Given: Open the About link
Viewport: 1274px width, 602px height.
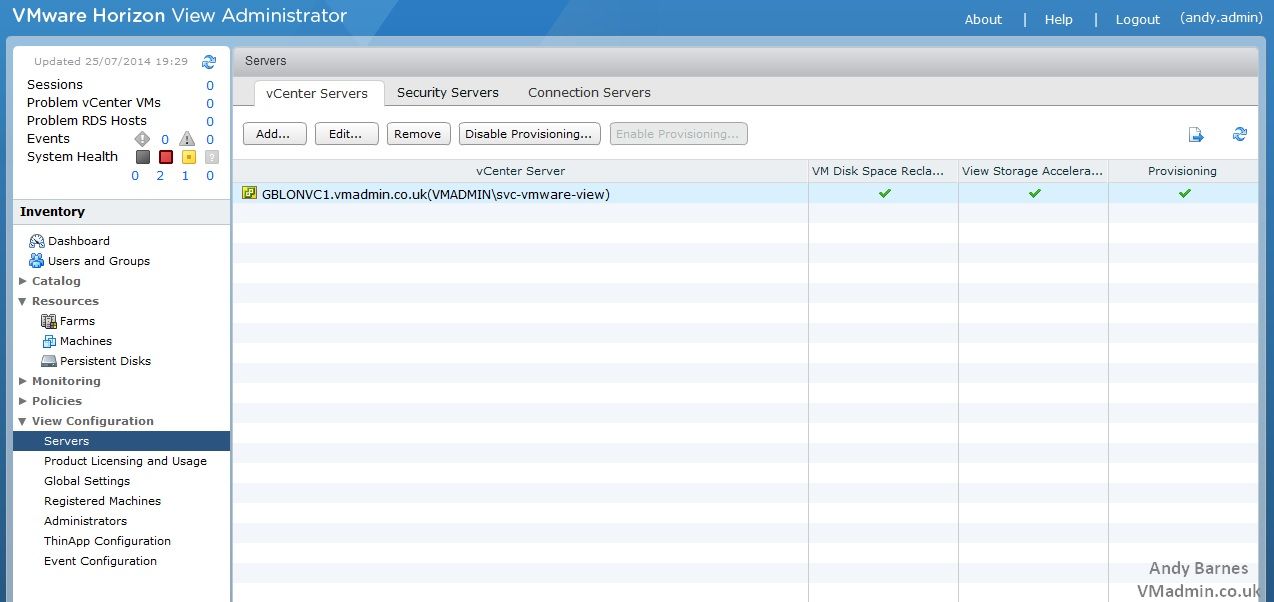Looking at the screenshot, I should [983, 20].
